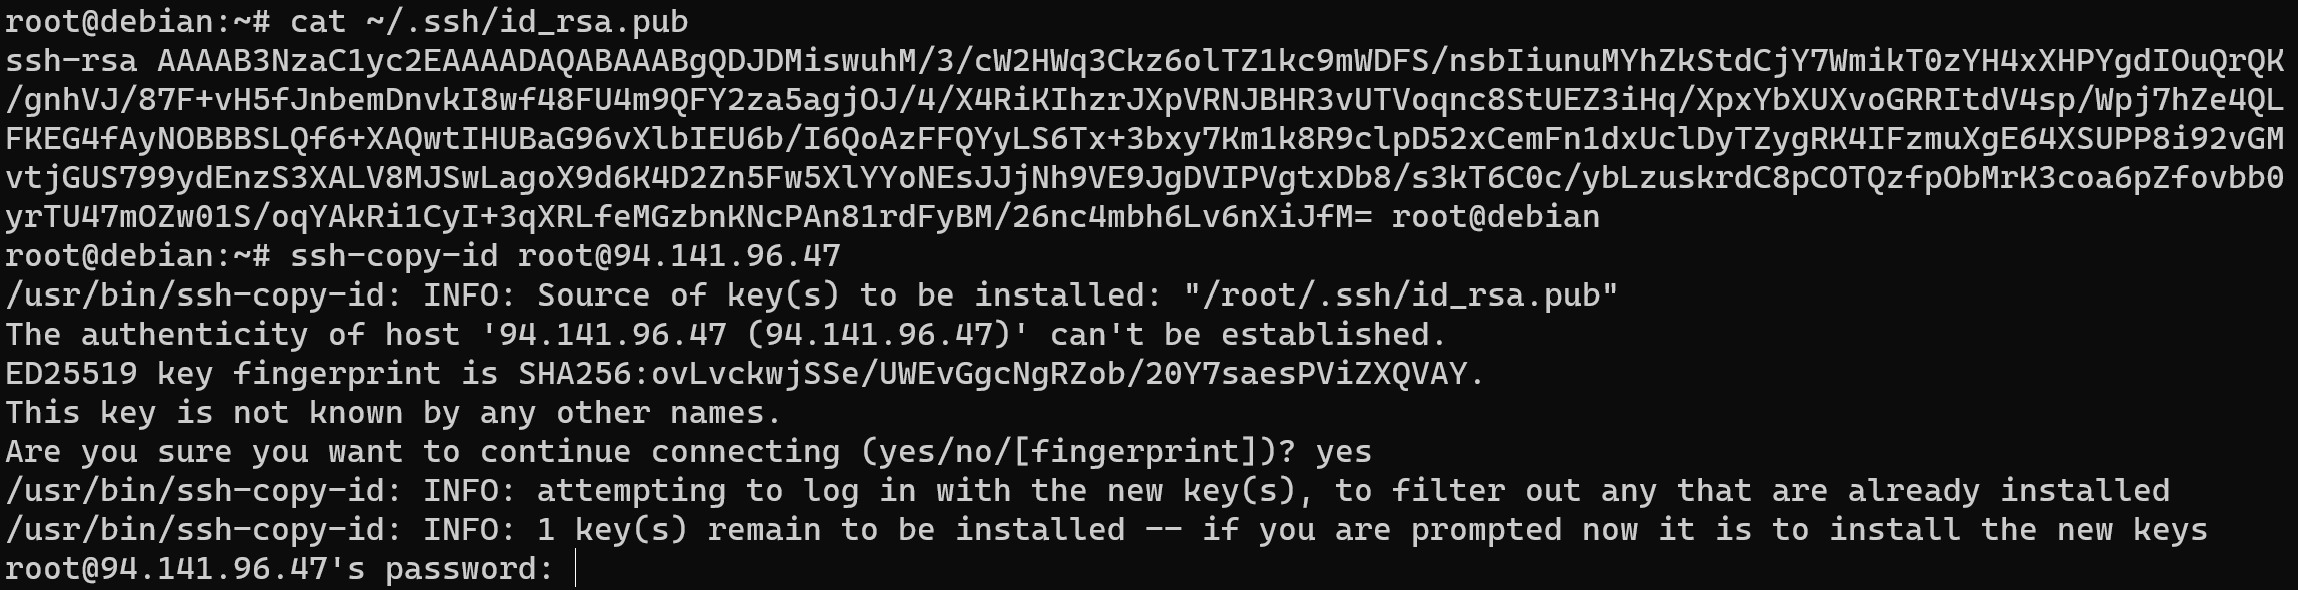Click the SHA256 fingerprint string

[992, 374]
